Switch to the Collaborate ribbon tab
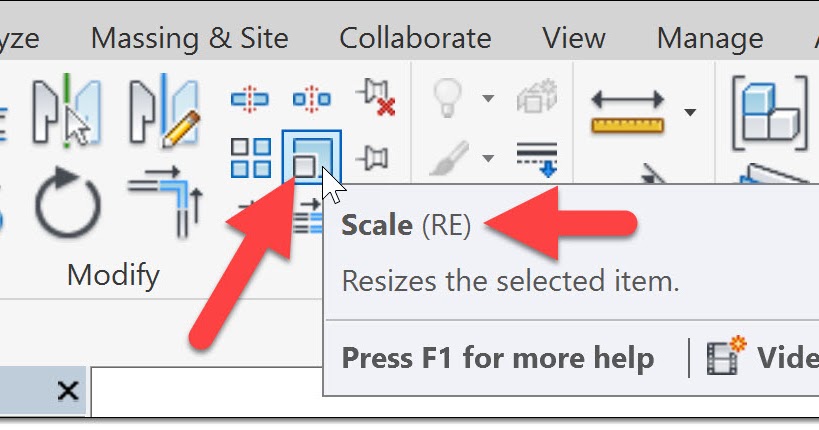The width and height of the screenshot is (819, 430). 415,38
